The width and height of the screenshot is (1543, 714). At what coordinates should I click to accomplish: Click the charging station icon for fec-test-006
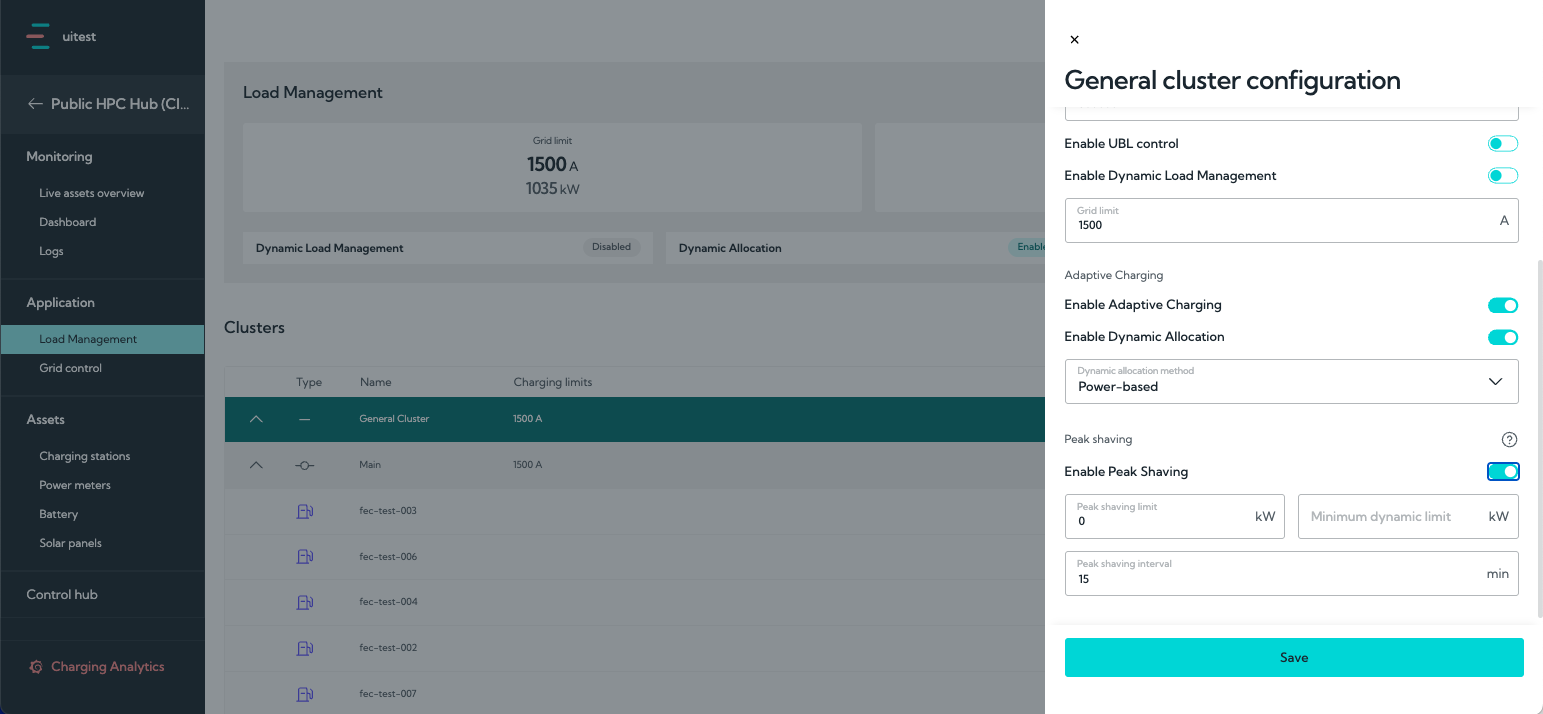point(305,557)
